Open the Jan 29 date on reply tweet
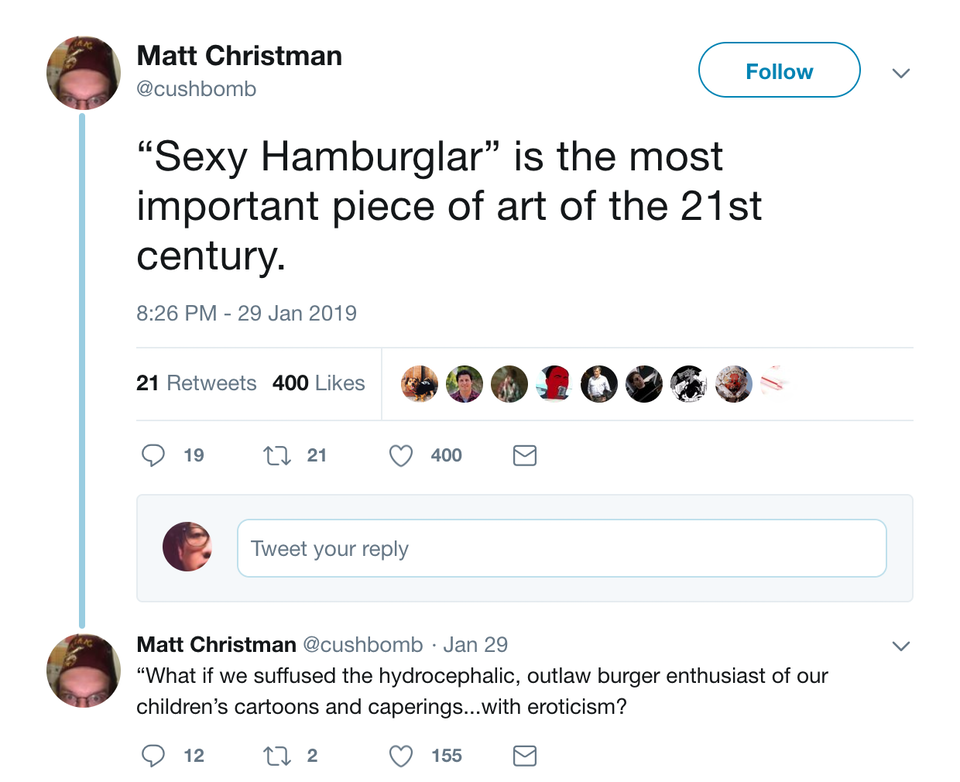960x782 pixels. (x=475, y=644)
